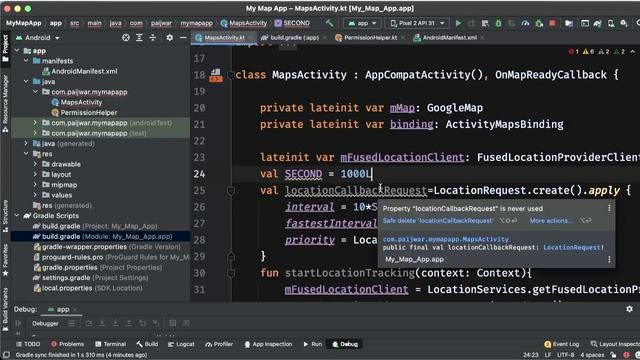Toggle the Profiler tool window button

219,344
